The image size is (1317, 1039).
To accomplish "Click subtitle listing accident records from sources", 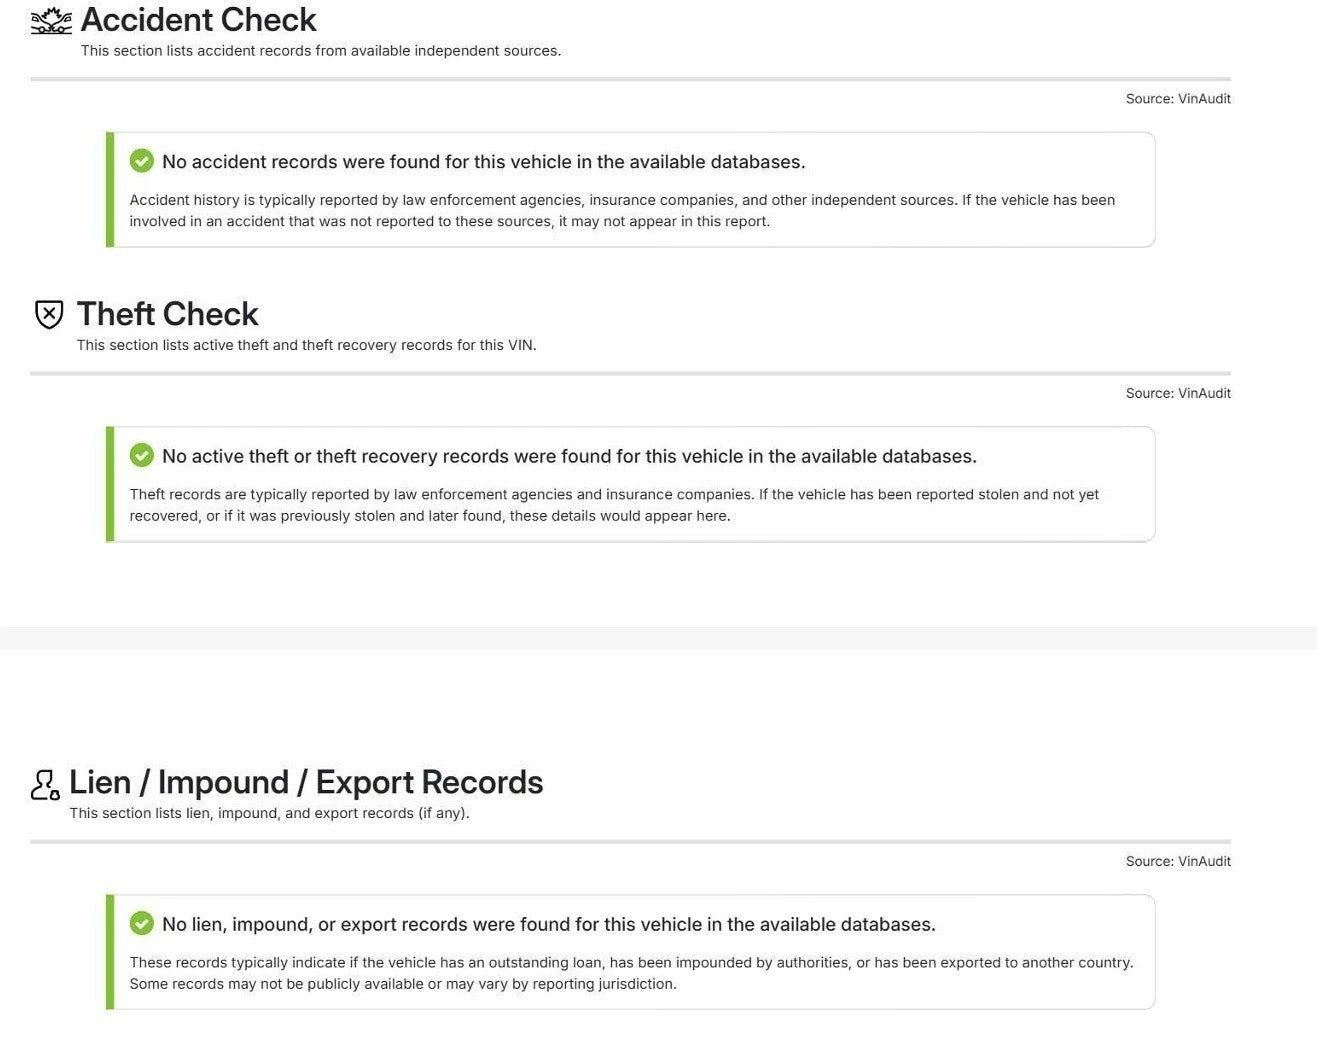I will tap(321, 50).
